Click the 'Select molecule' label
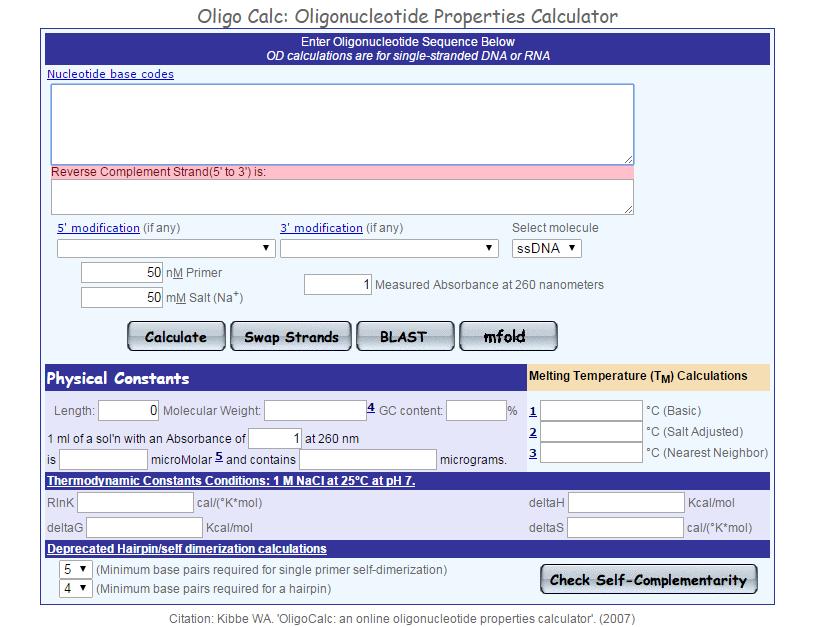Viewport: 813px width, 627px height. pyautogui.click(x=555, y=228)
